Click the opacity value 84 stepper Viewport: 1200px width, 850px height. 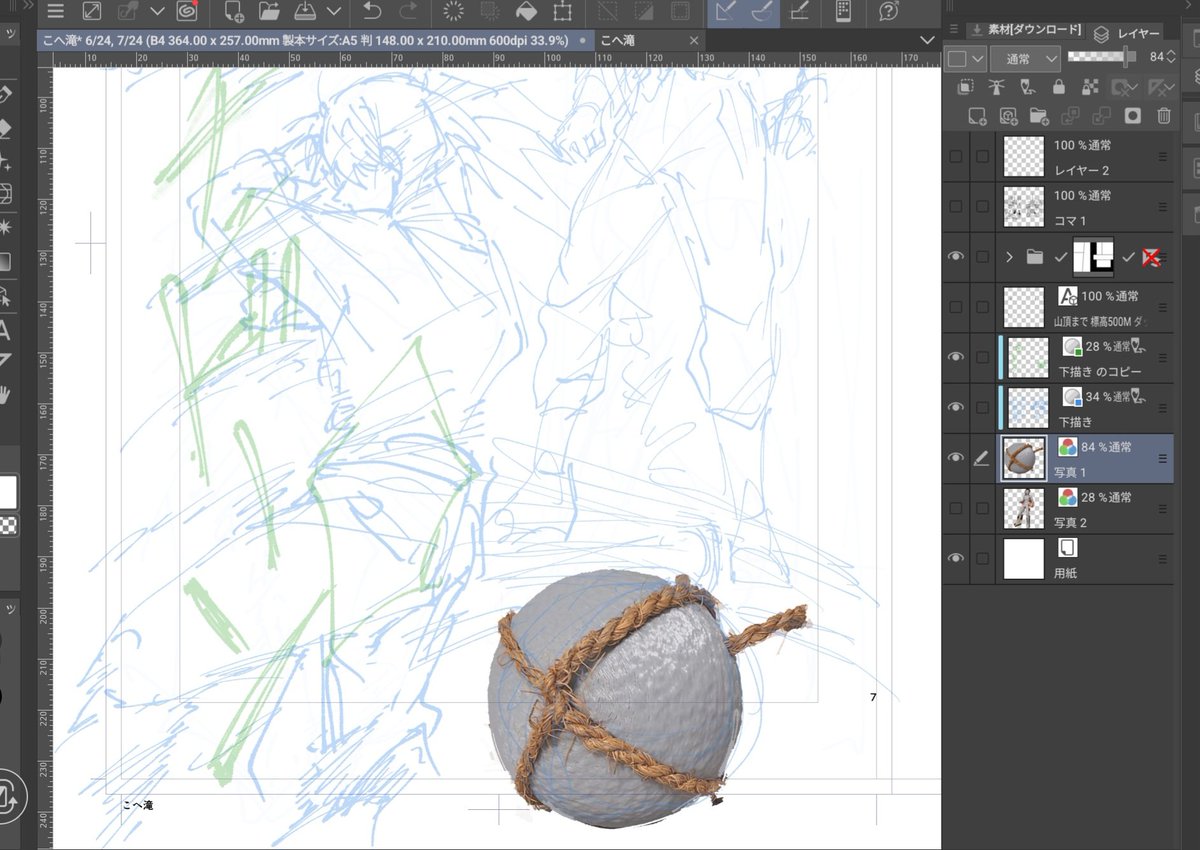[x=1170, y=58]
